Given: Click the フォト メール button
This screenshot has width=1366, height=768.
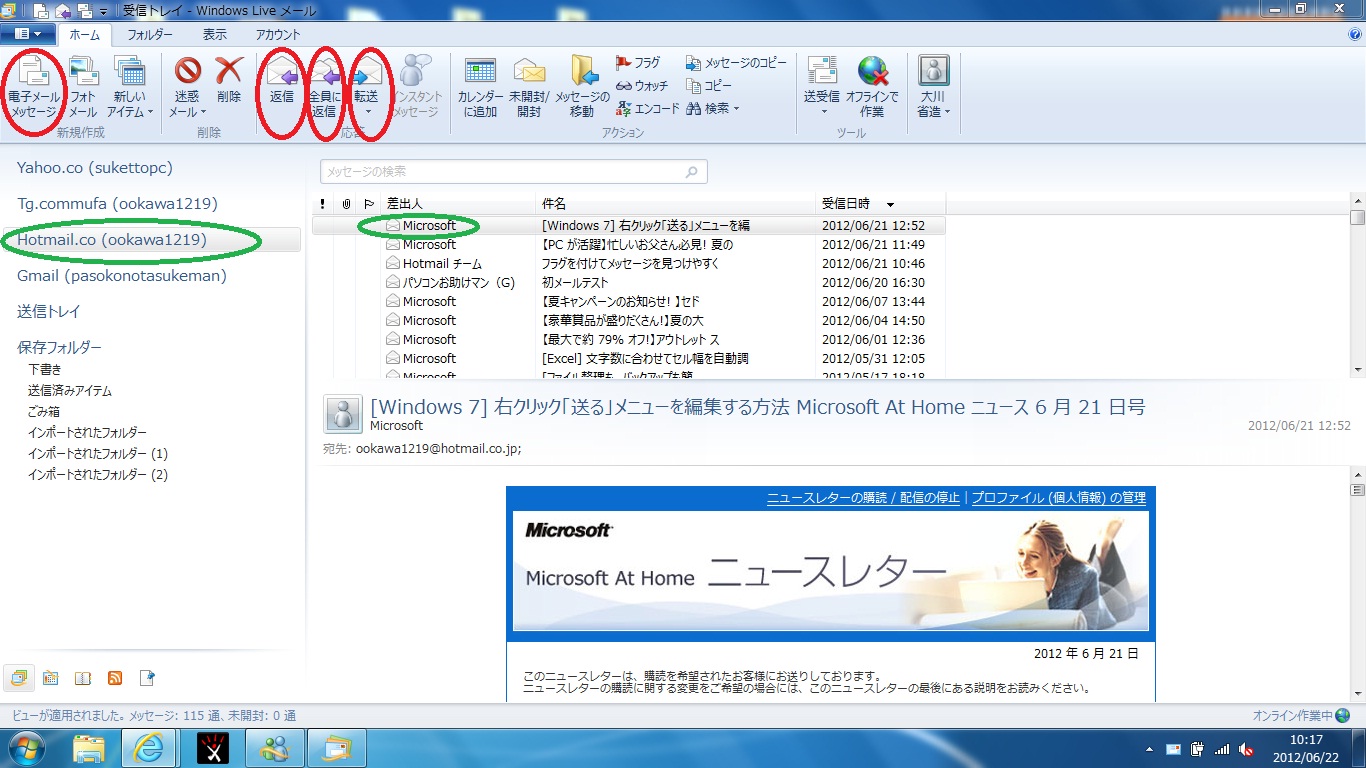Looking at the screenshot, I should (x=83, y=87).
